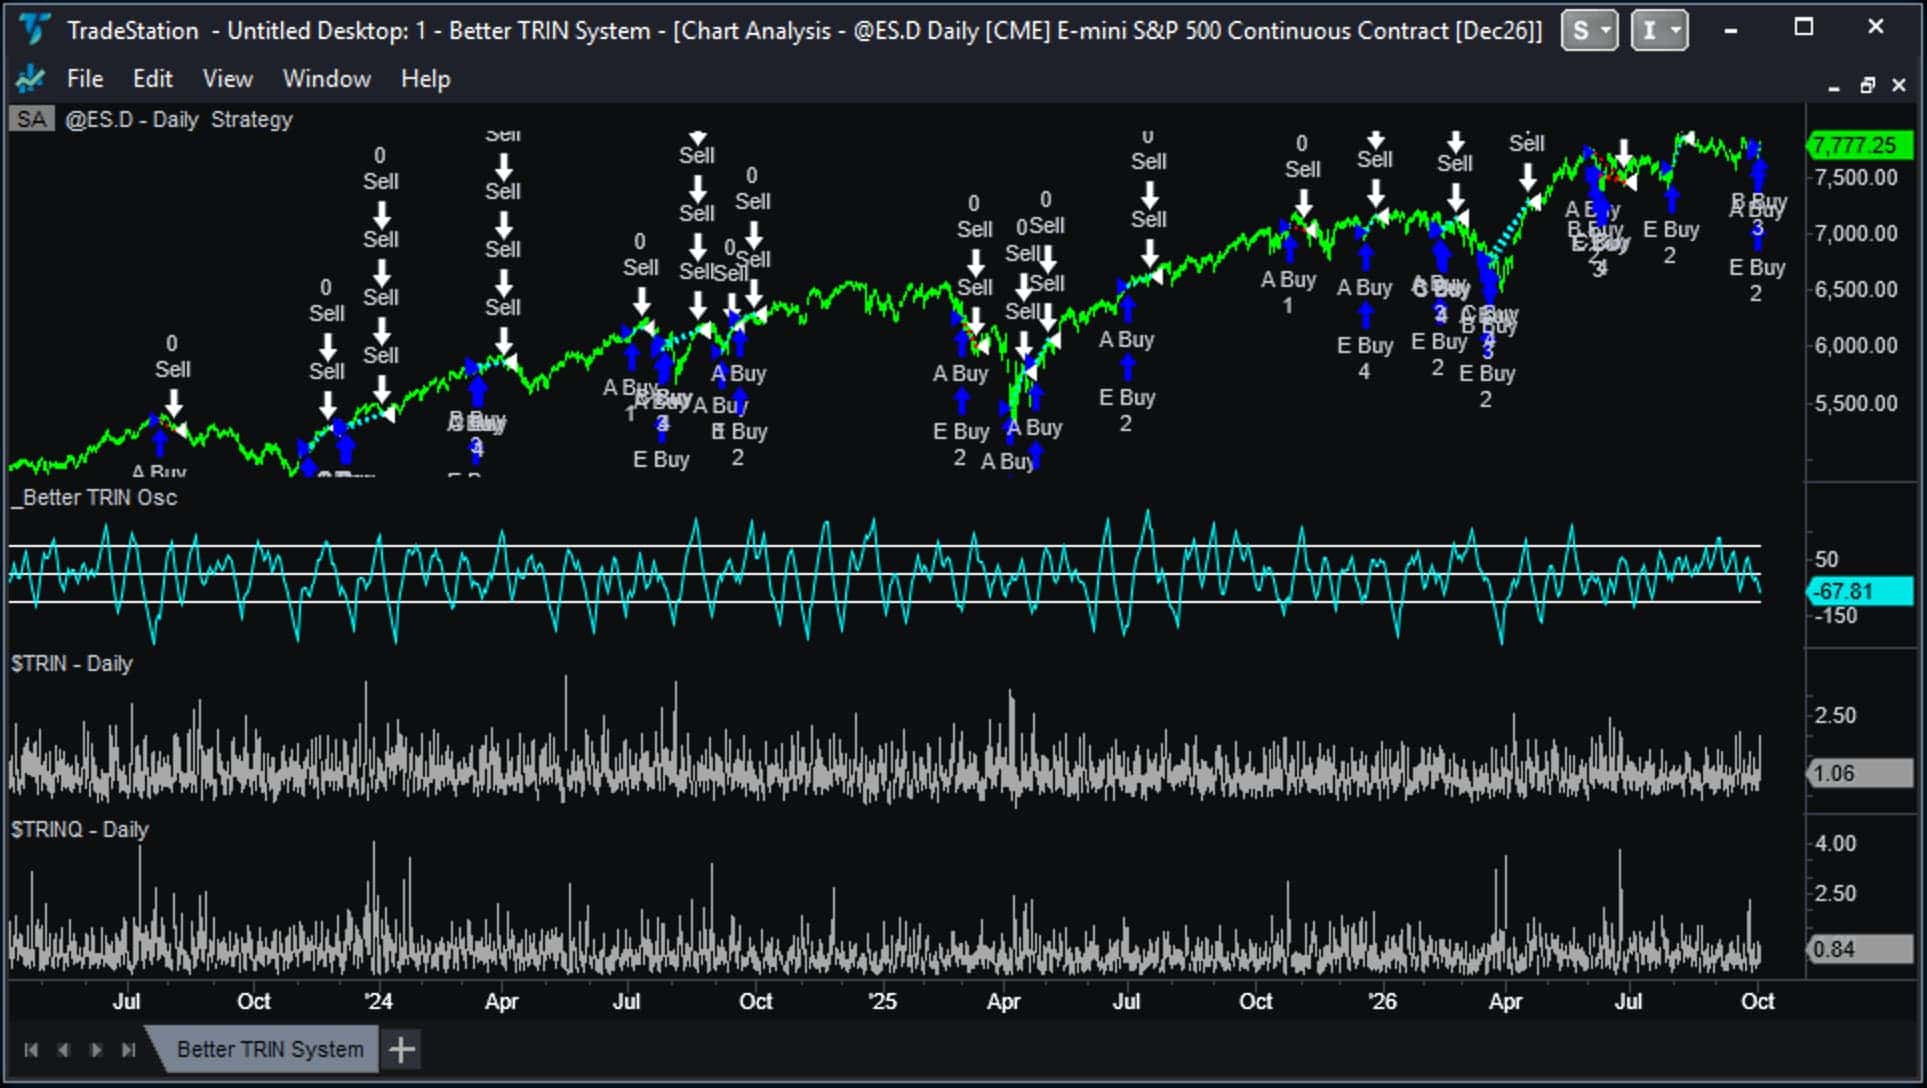Select the Better TRIN System workspace tab
1927x1088 pixels.
(269, 1049)
